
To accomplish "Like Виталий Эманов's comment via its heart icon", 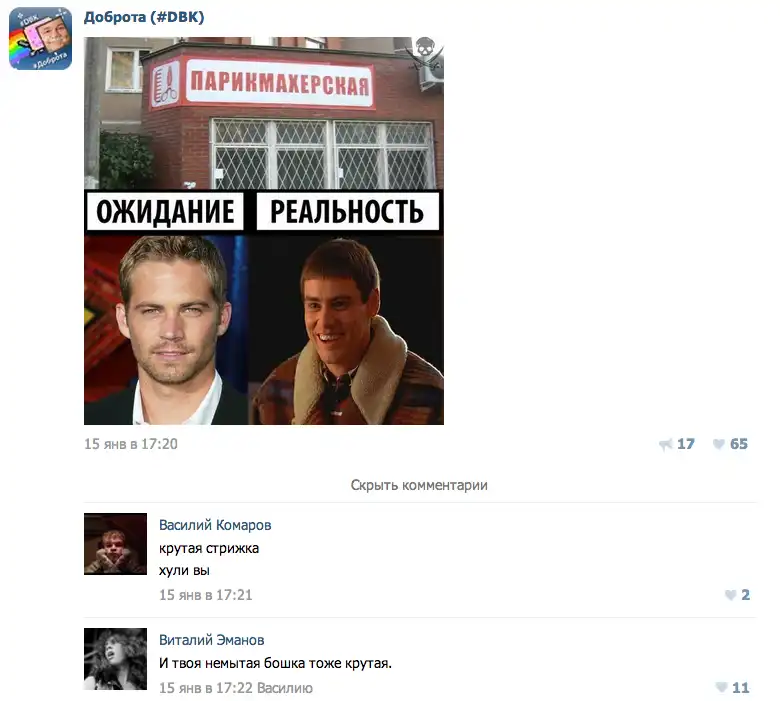I will click(x=721, y=688).
